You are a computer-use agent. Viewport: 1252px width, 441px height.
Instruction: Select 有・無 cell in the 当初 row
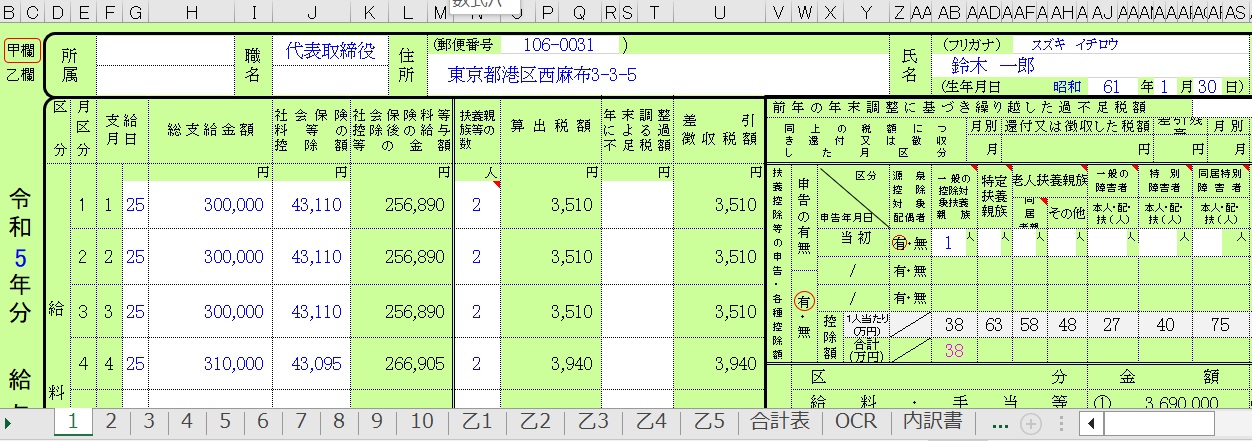(909, 241)
